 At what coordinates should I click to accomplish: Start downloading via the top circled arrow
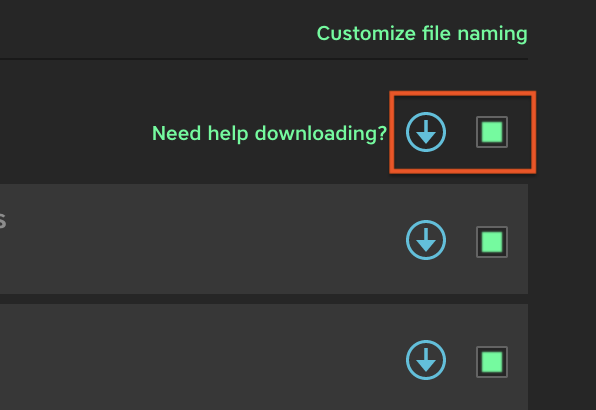(426, 132)
